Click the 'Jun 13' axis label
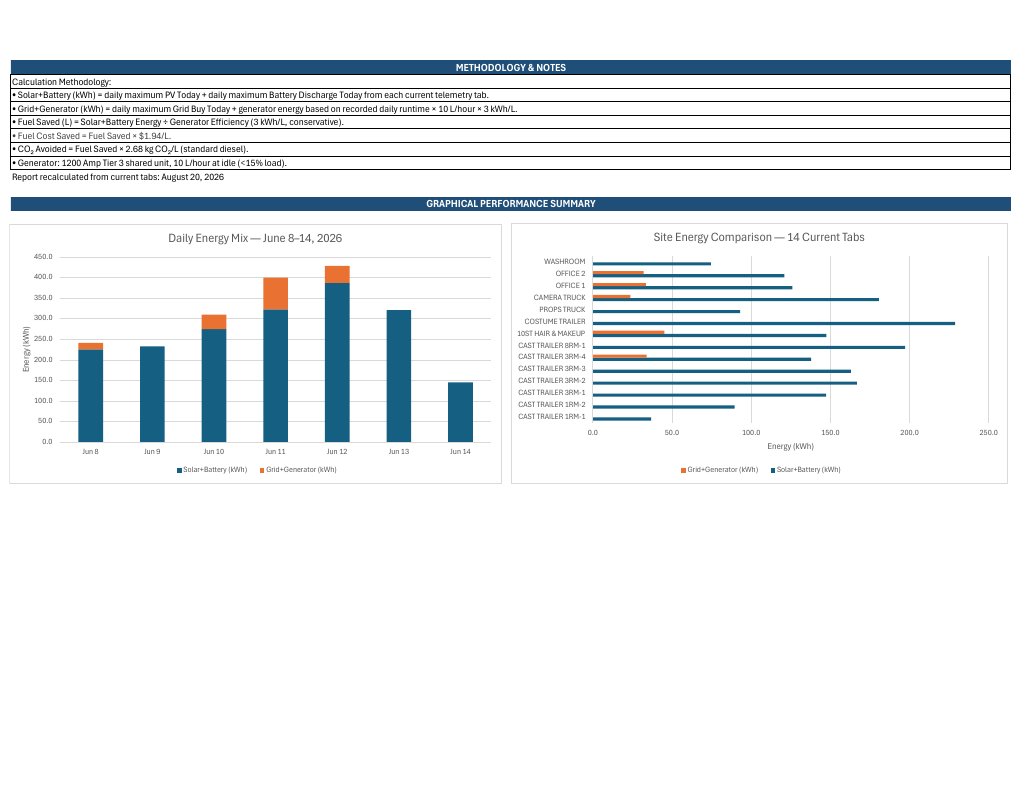 (399, 452)
